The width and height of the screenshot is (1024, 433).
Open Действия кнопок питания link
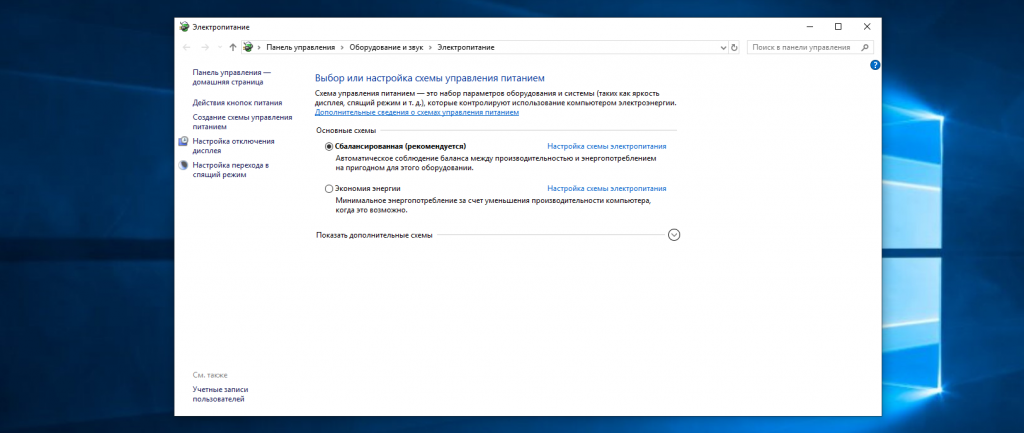[237, 103]
